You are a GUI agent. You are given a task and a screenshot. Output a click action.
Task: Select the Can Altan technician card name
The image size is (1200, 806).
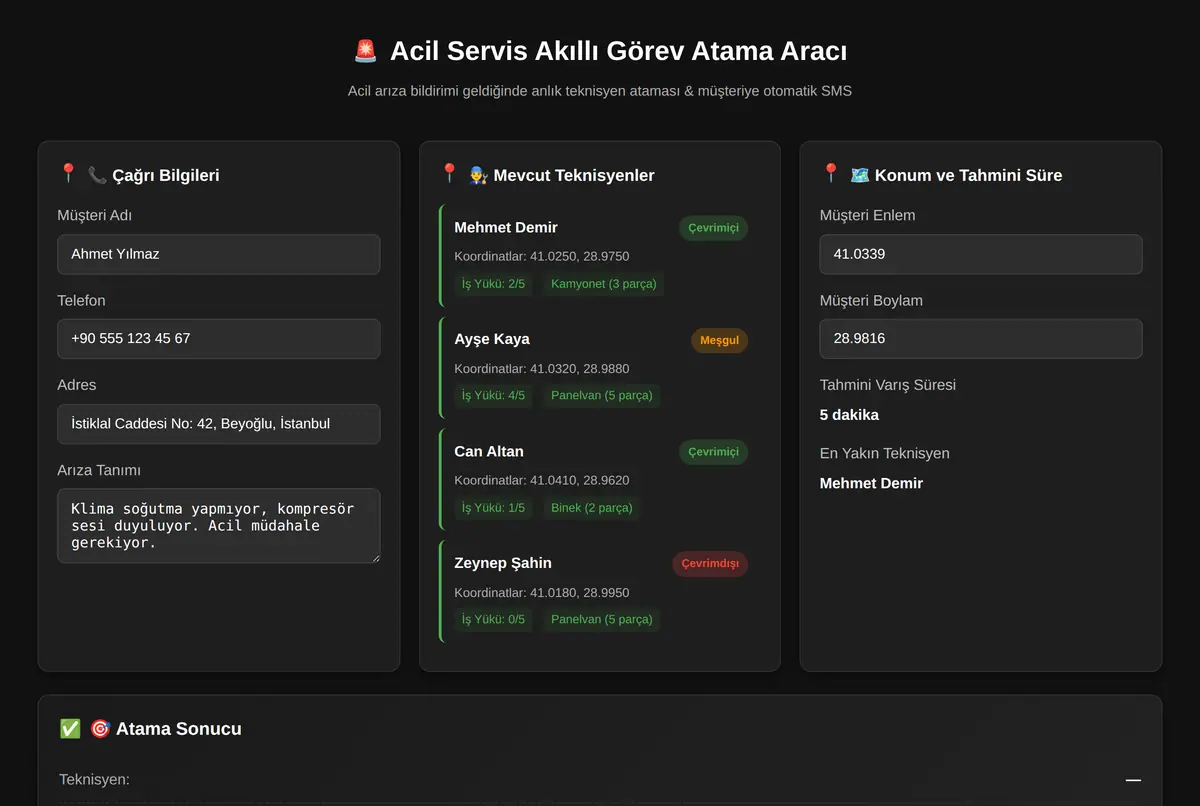tap(489, 451)
